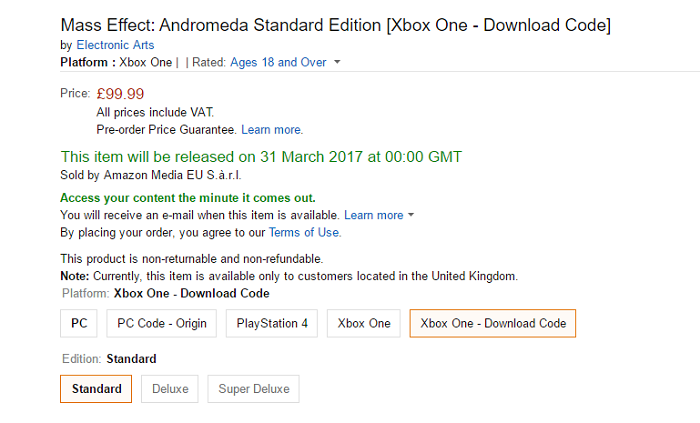The width and height of the screenshot is (700, 423).
Task: Choose the Standard edition
Action: 96,389
